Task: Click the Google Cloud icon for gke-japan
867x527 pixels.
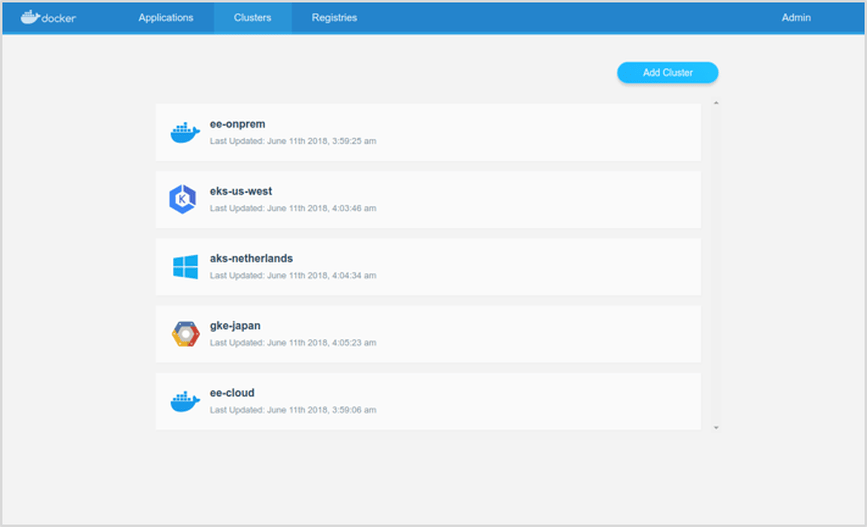Action: (185, 334)
